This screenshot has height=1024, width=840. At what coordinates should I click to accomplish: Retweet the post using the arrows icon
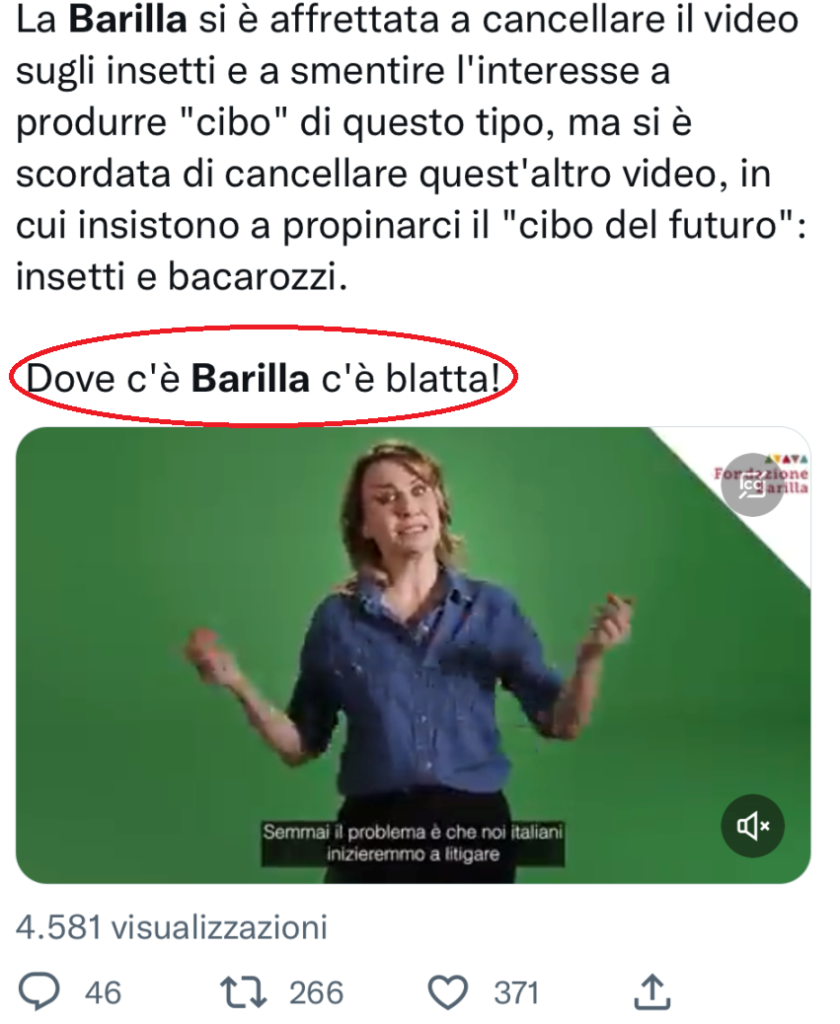click(243, 991)
